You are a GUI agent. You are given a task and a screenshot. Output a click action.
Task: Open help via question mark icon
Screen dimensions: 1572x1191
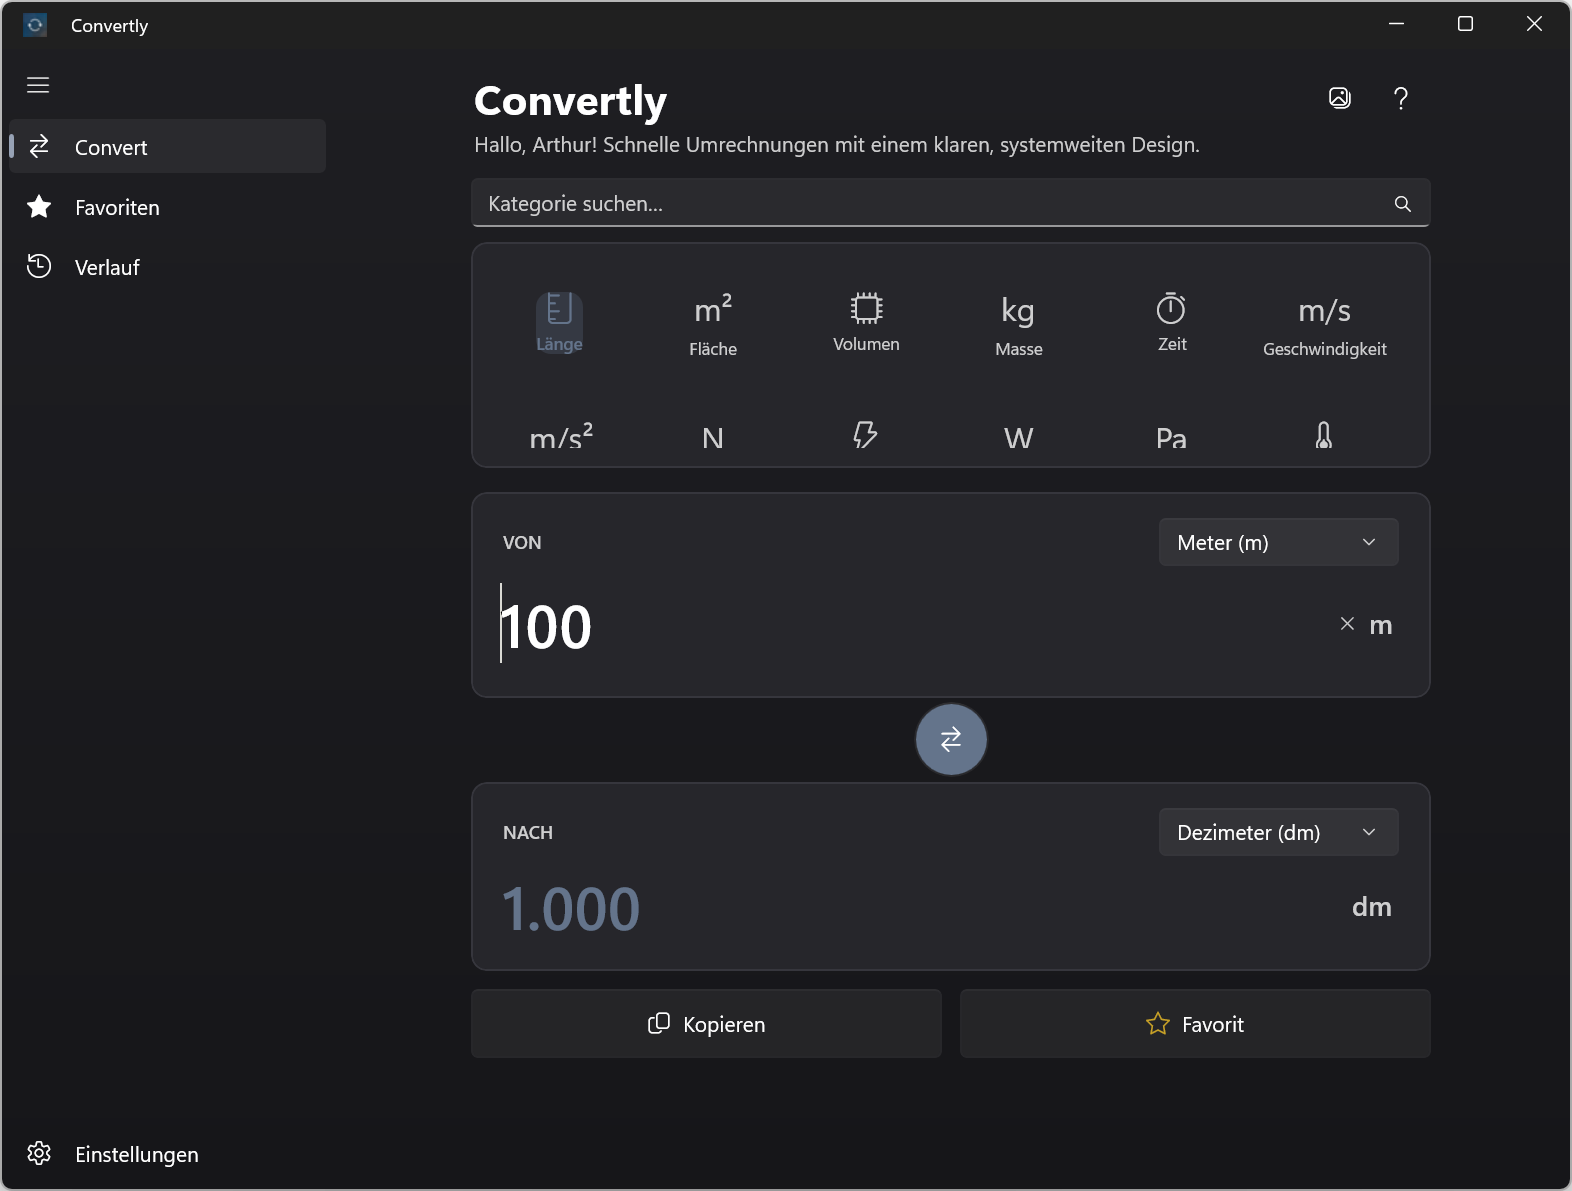click(x=1401, y=98)
